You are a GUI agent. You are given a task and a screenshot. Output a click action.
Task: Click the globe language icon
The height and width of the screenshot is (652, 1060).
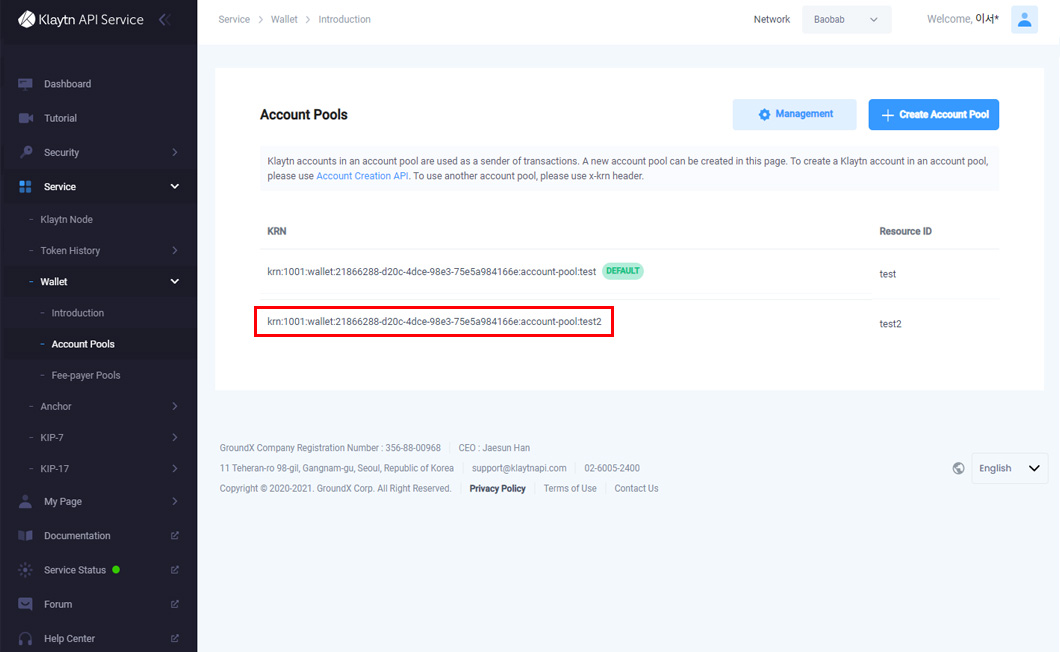[x=958, y=468]
